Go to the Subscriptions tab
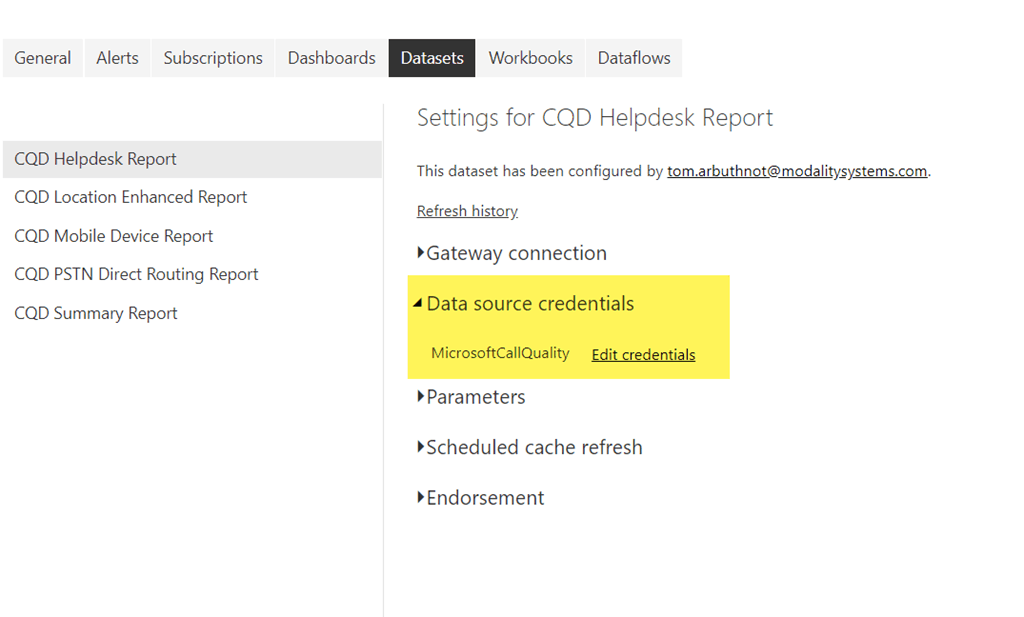 pyautogui.click(x=213, y=58)
